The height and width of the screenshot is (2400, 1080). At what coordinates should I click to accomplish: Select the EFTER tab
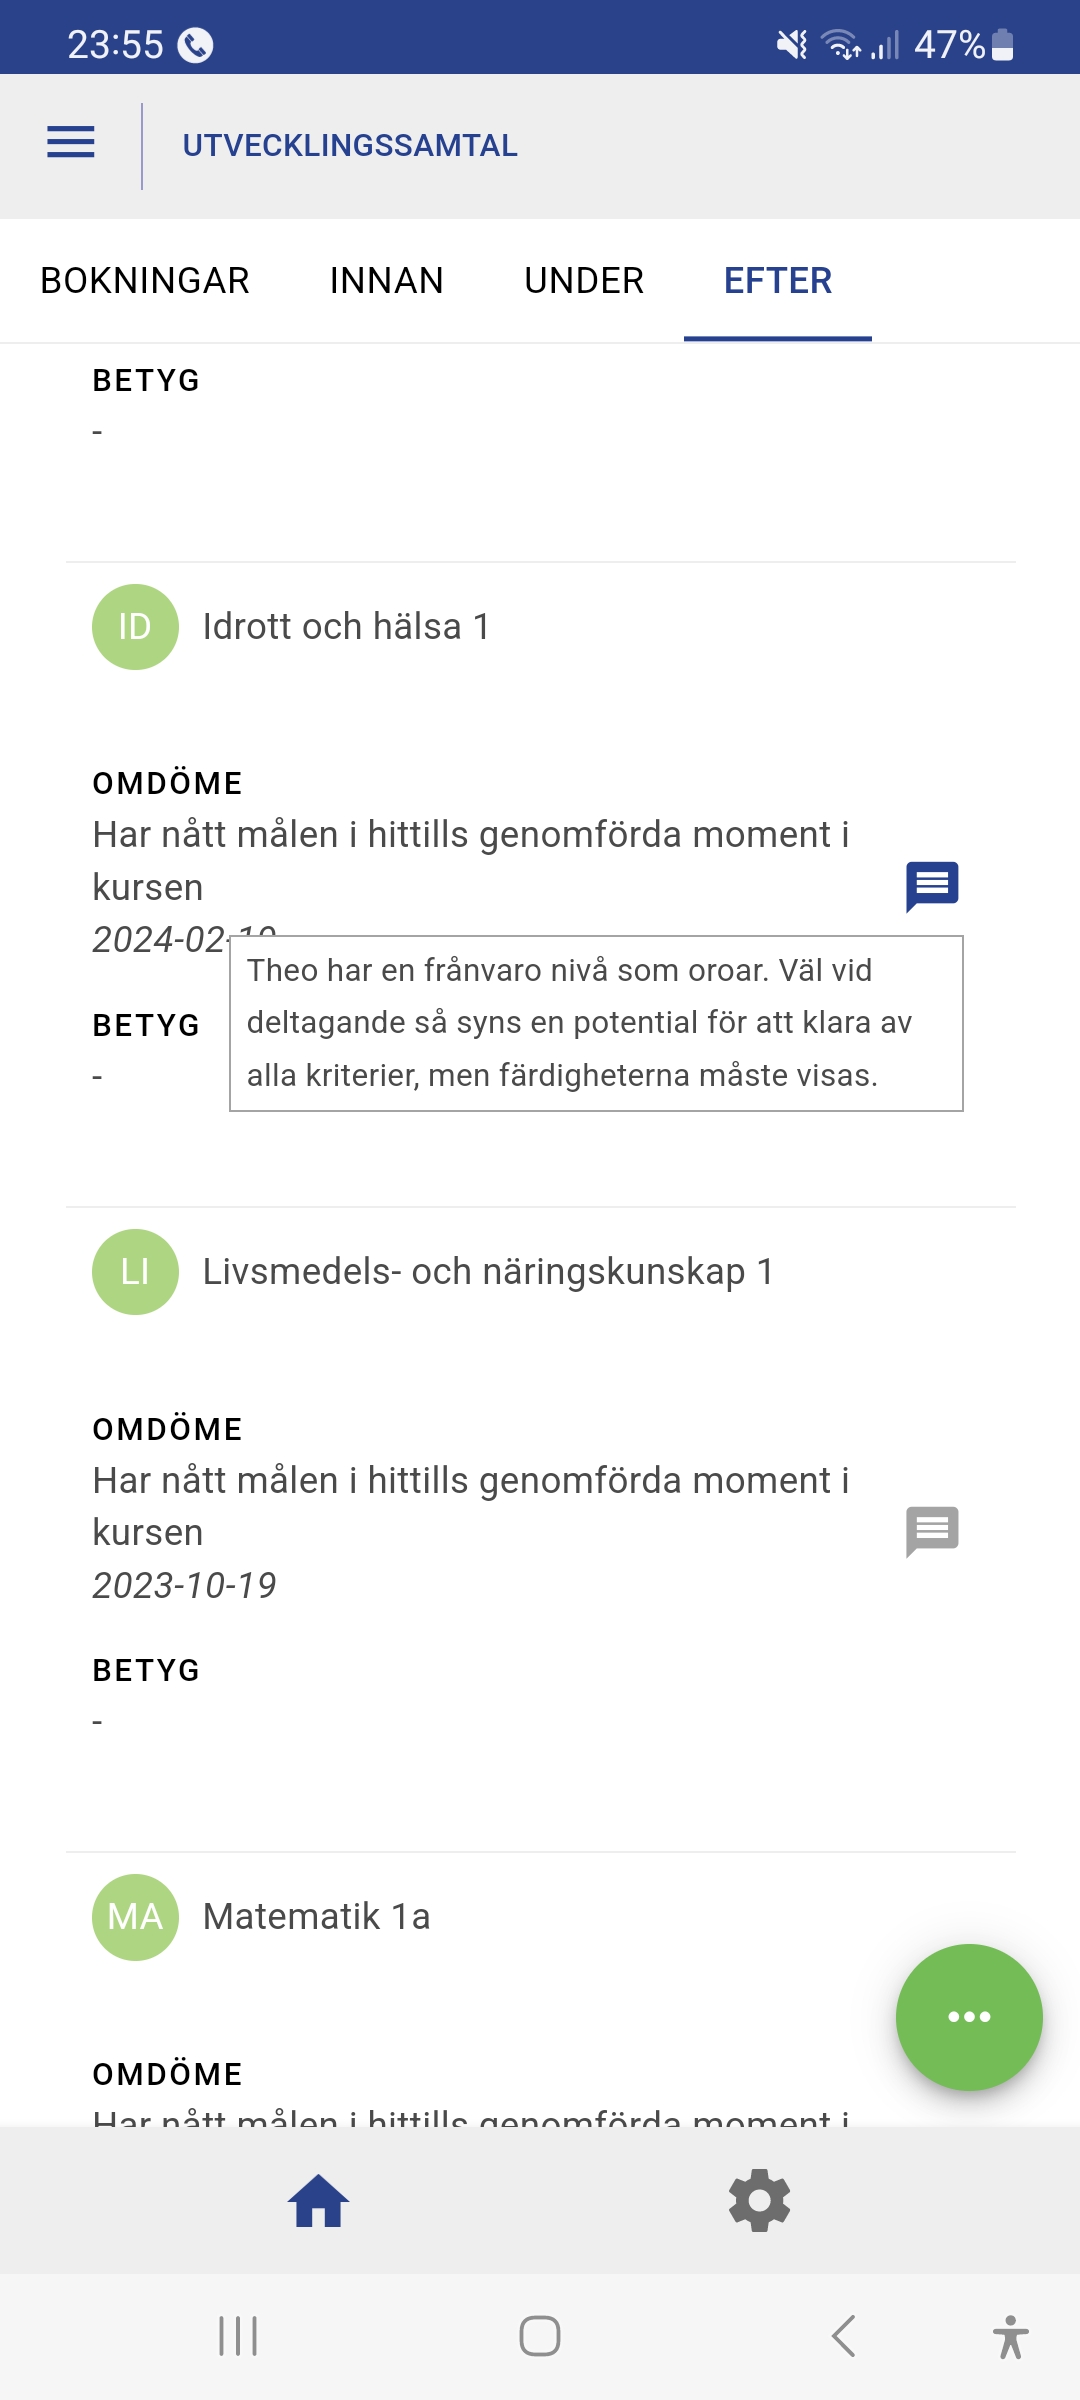coord(778,281)
